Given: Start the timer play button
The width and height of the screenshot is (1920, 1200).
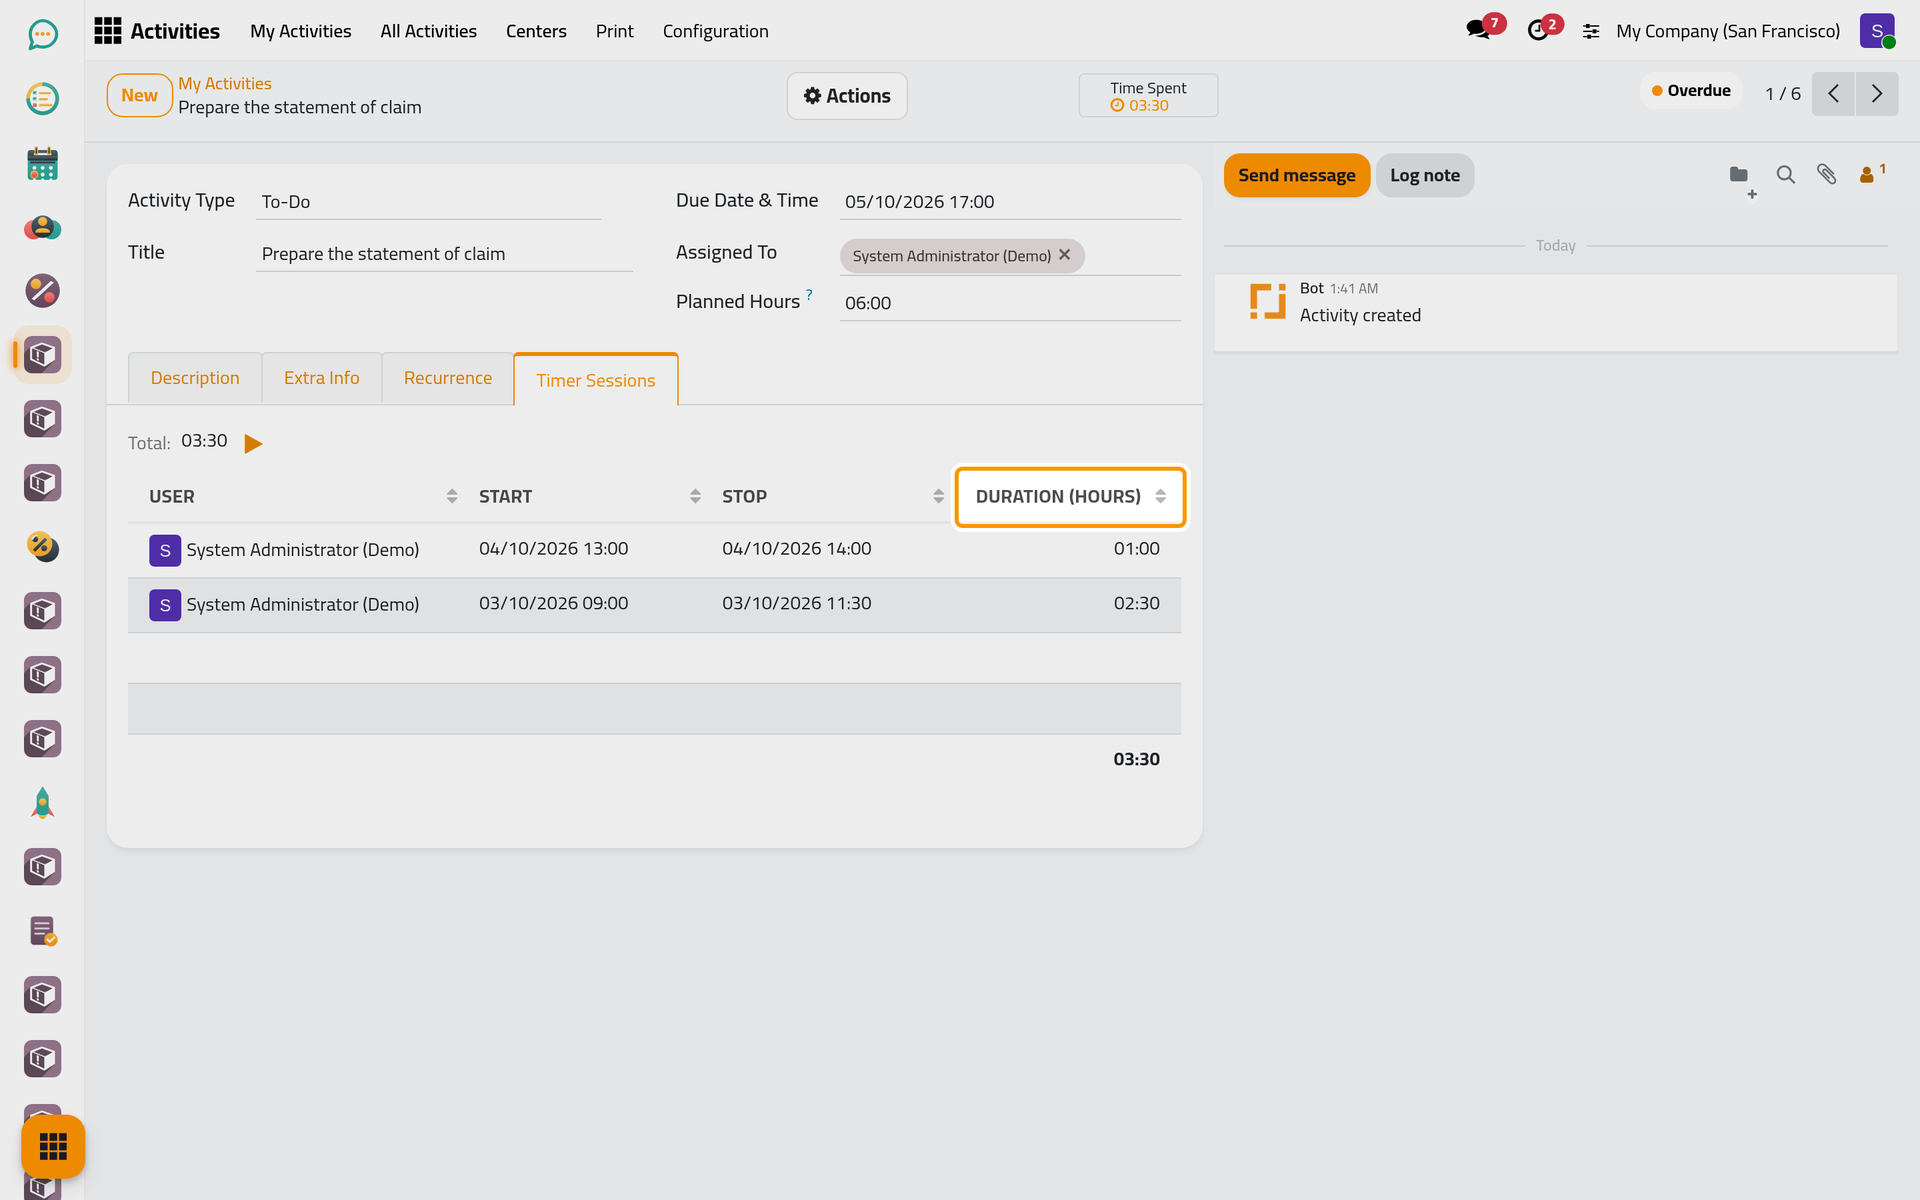Looking at the screenshot, I should [253, 443].
